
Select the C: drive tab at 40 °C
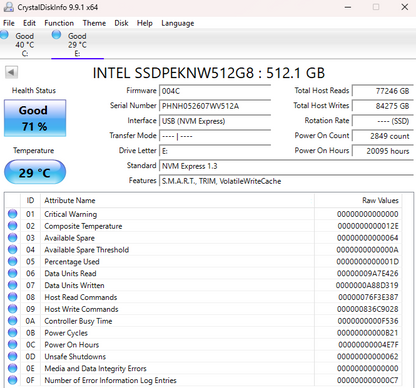click(x=25, y=44)
